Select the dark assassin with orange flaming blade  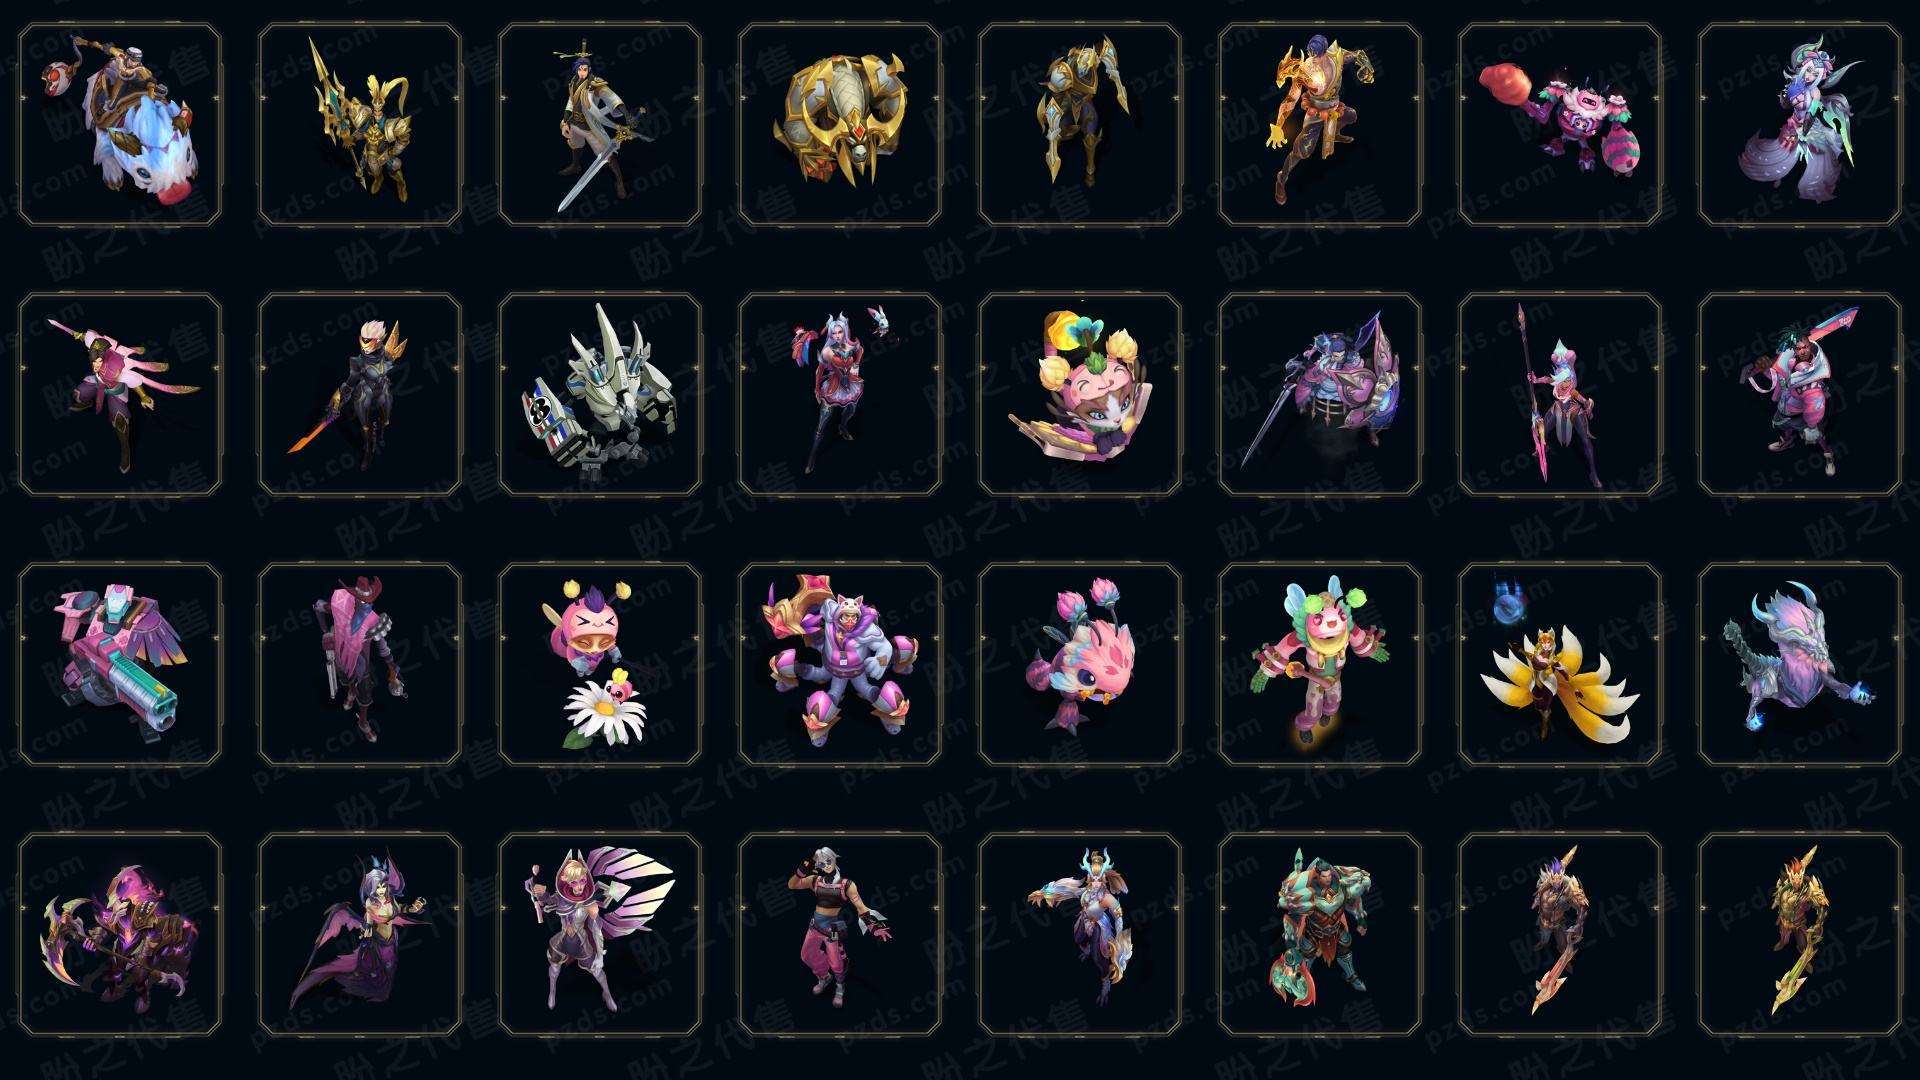(x=360, y=395)
